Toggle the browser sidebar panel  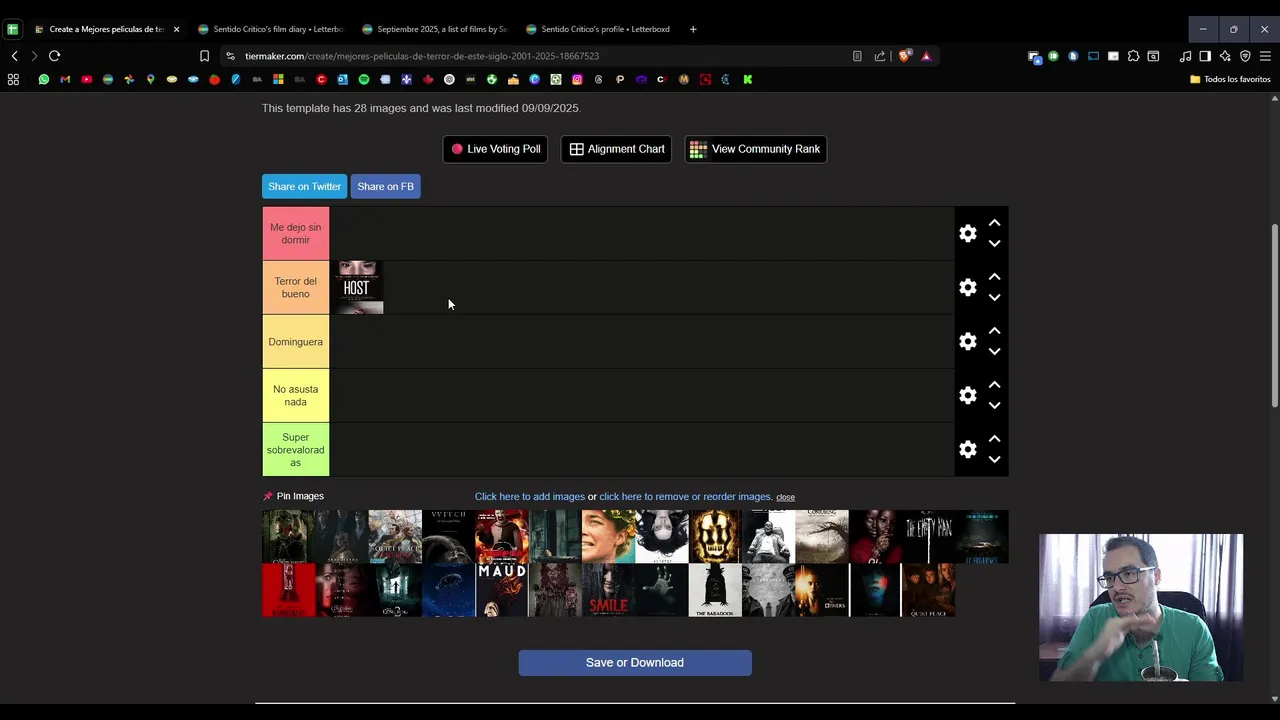coord(1205,56)
